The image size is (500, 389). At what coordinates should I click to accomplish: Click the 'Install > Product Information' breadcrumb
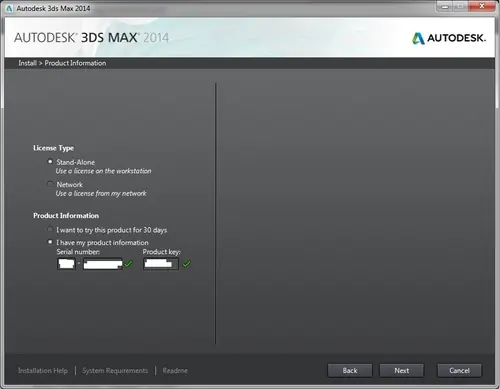tap(62, 63)
